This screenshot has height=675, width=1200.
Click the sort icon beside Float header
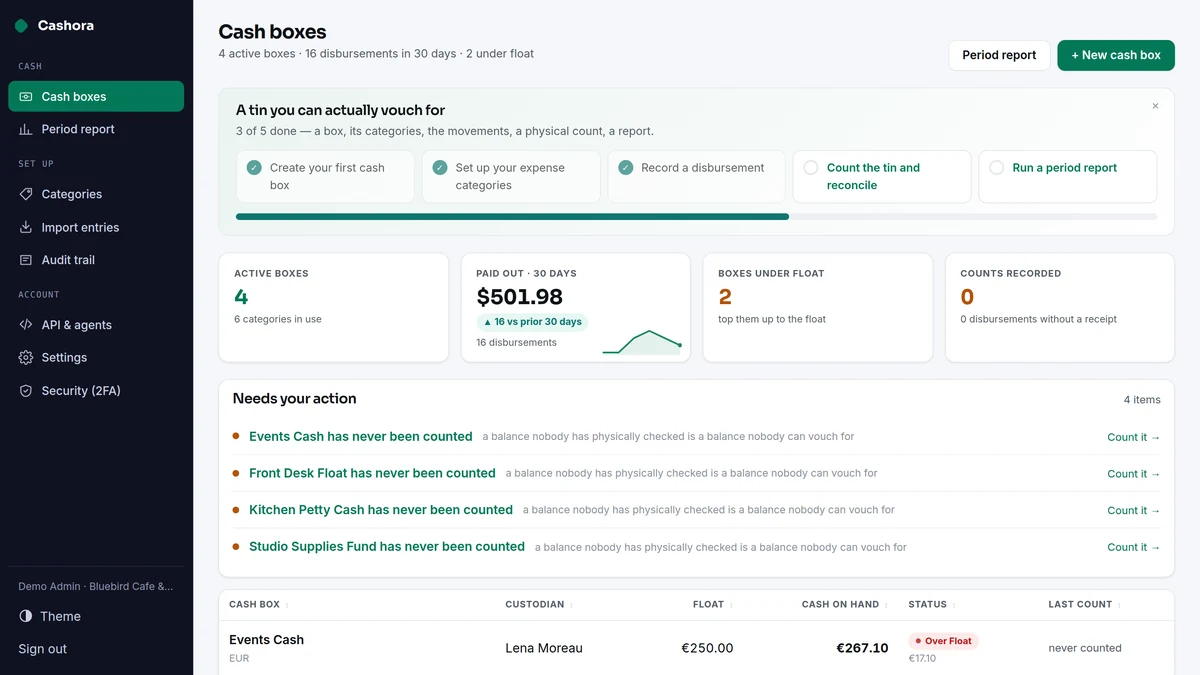click(x=731, y=605)
